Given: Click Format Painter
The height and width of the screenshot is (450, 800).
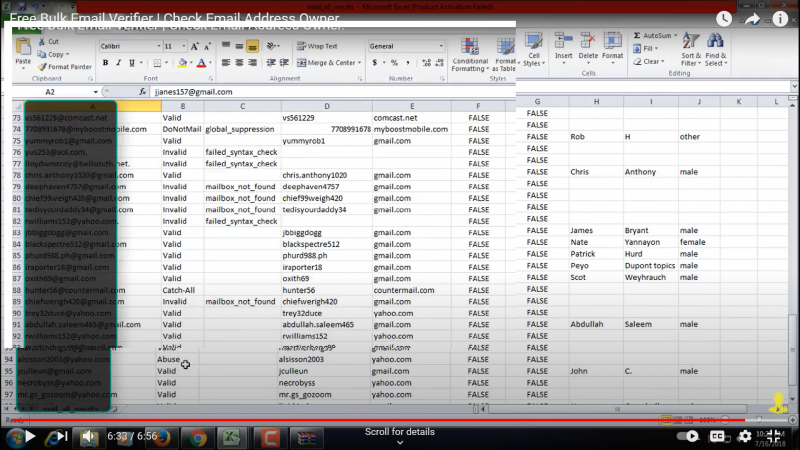Looking at the screenshot, I should tap(64, 67).
